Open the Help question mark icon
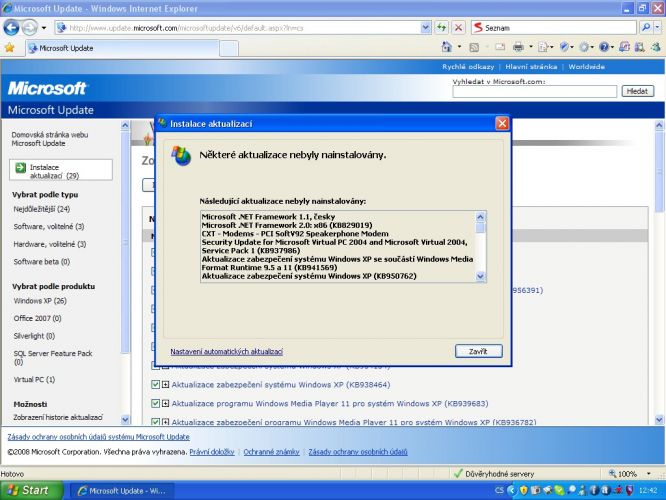The image size is (666, 500). (605, 47)
